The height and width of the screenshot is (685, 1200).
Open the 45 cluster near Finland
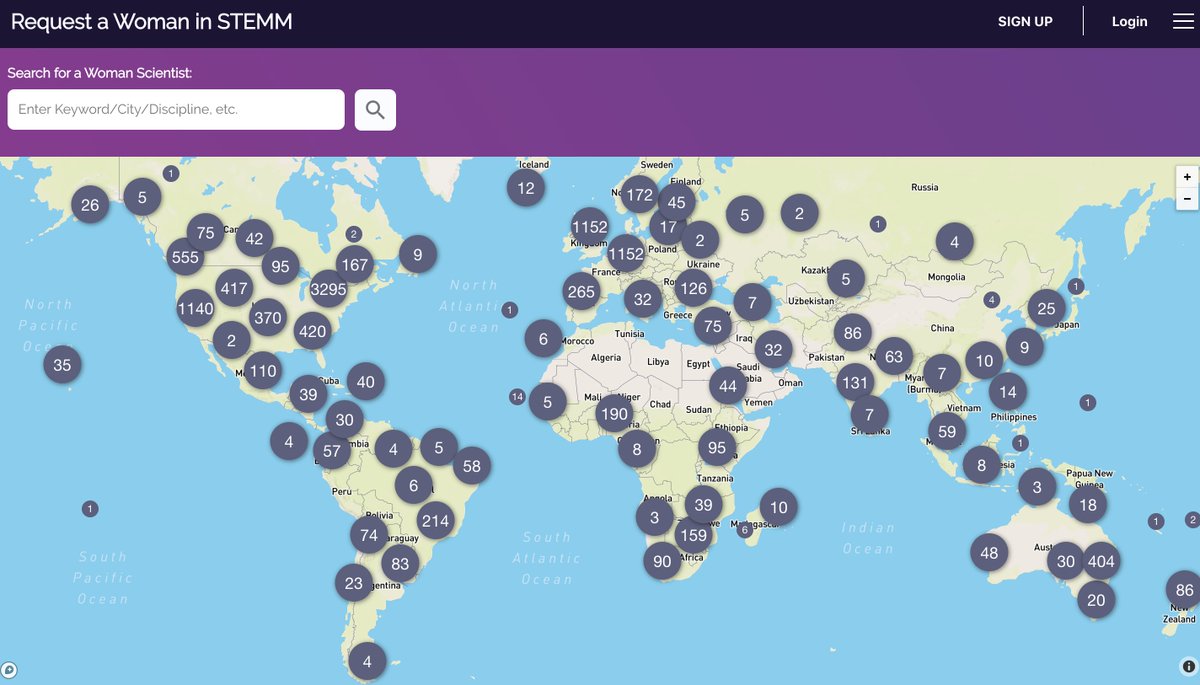coord(676,203)
